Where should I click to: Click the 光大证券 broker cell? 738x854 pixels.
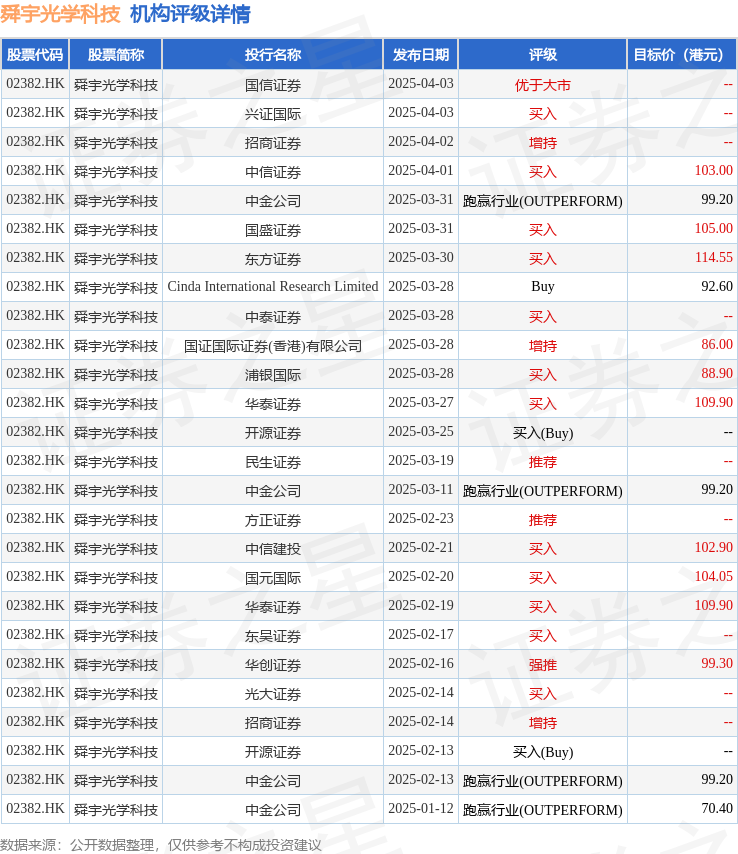[273, 694]
